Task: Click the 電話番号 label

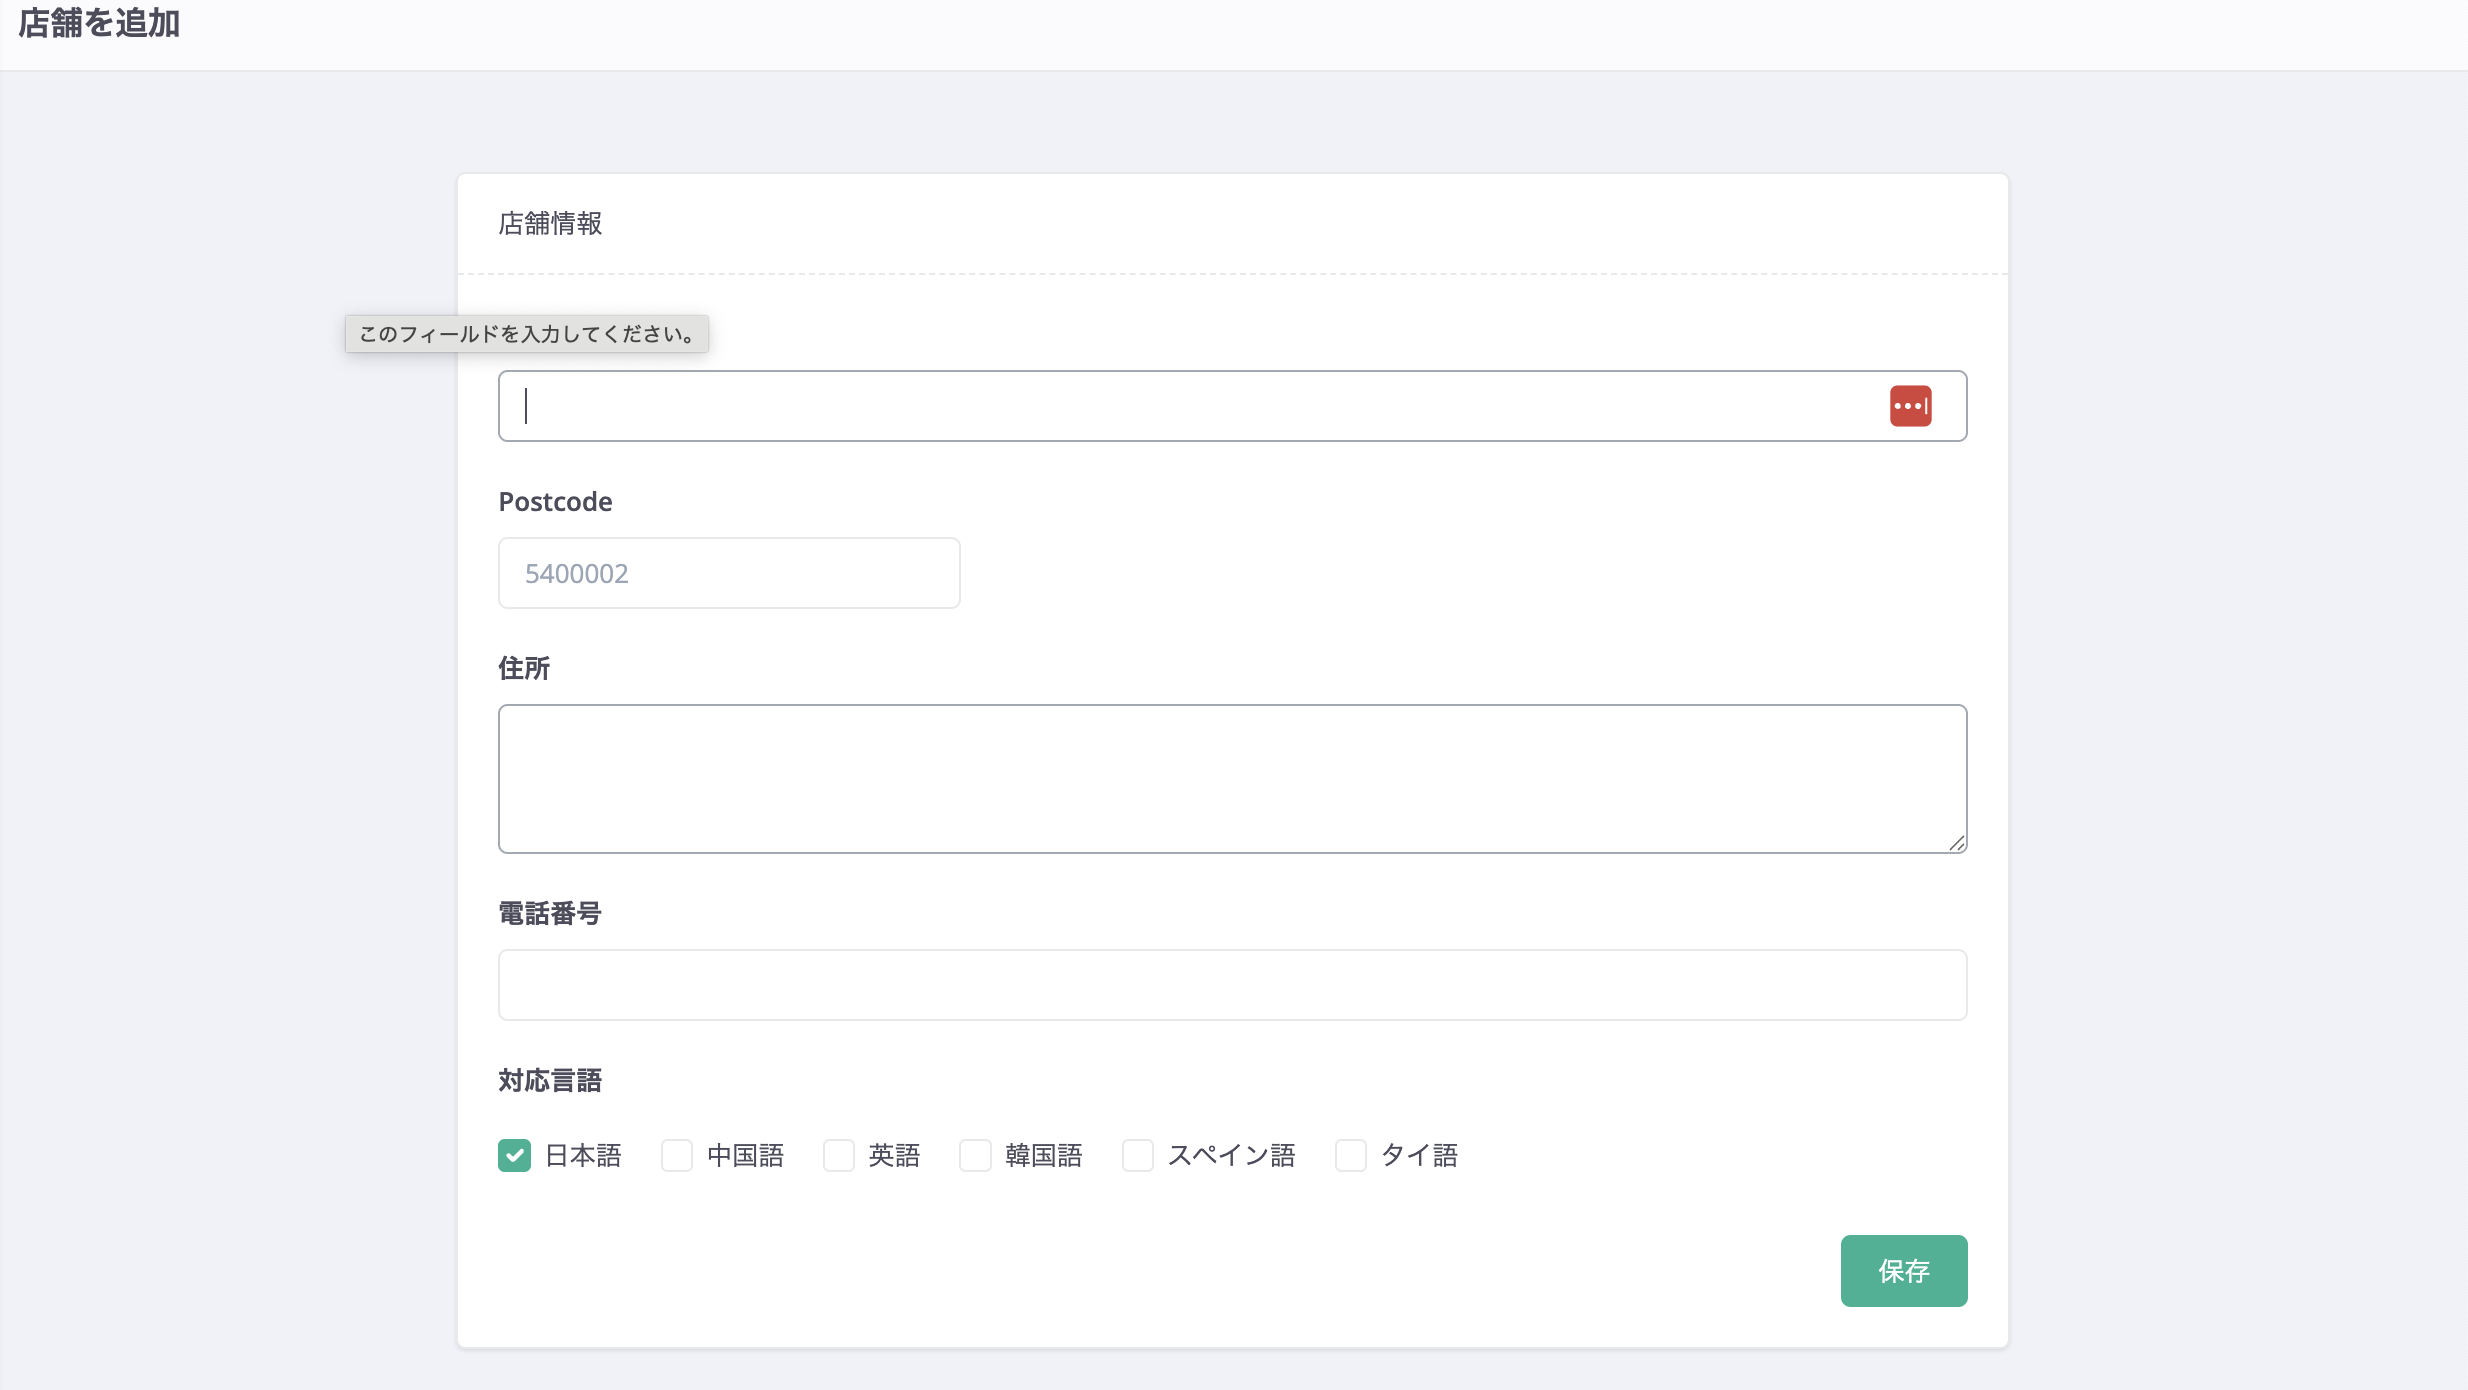Action: (550, 913)
